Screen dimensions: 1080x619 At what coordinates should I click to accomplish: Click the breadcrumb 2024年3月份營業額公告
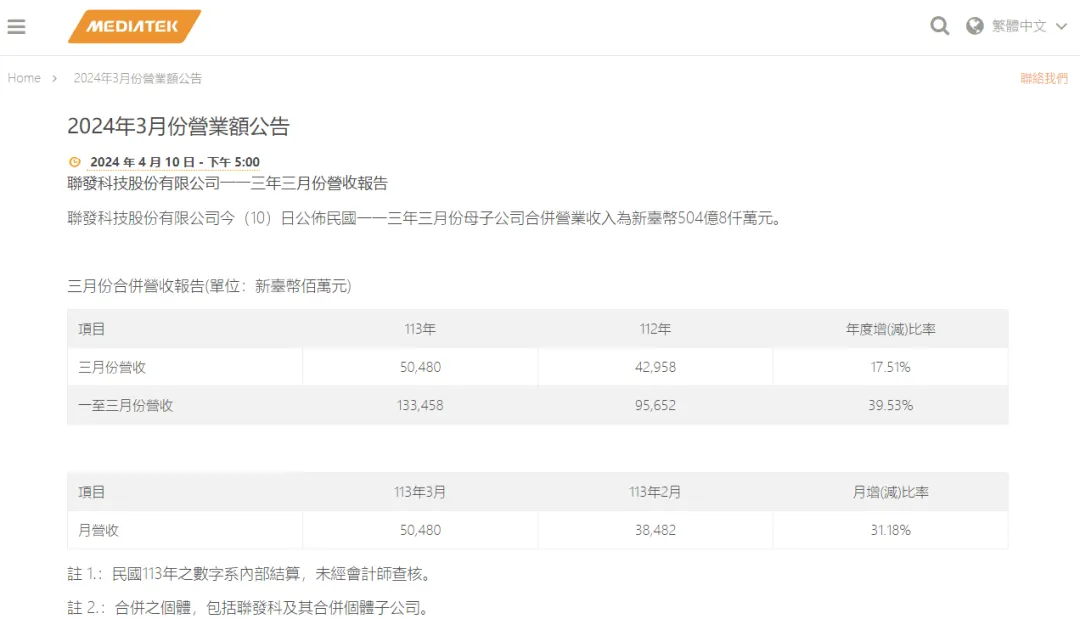(138, 78)
